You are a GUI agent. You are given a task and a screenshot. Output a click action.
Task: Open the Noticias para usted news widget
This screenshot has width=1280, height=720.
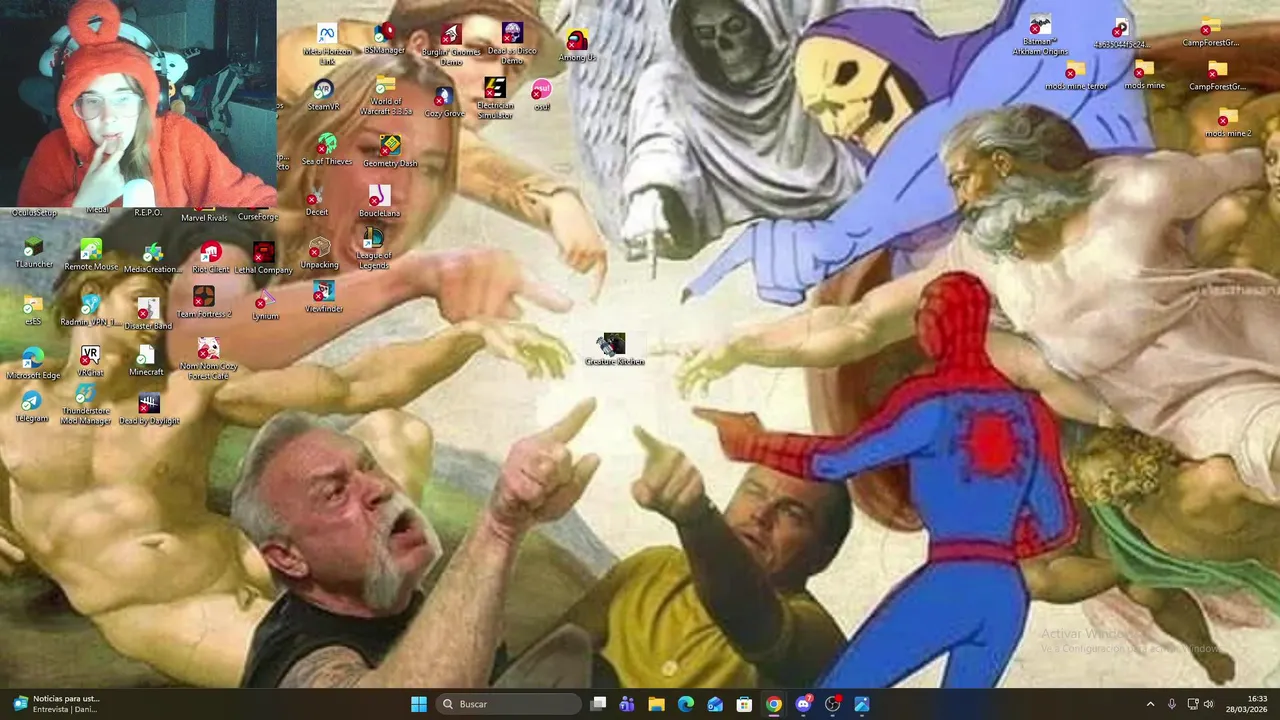click(x=56, y=704)
